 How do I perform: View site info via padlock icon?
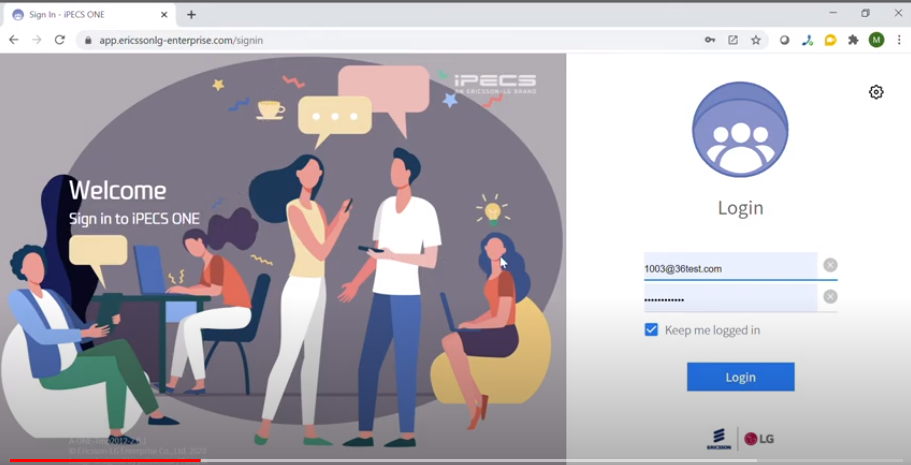(x=88, y=41)
